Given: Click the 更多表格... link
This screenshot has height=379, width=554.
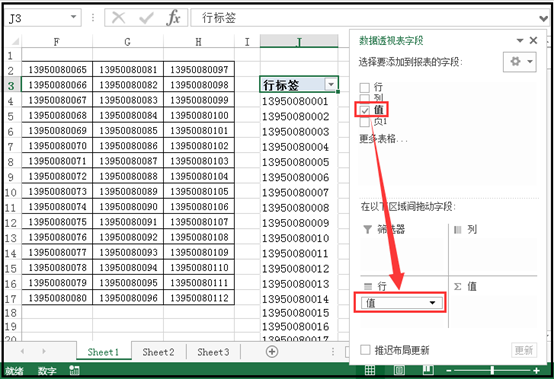Looking at the screenshot, I should (x=384, y=138).
